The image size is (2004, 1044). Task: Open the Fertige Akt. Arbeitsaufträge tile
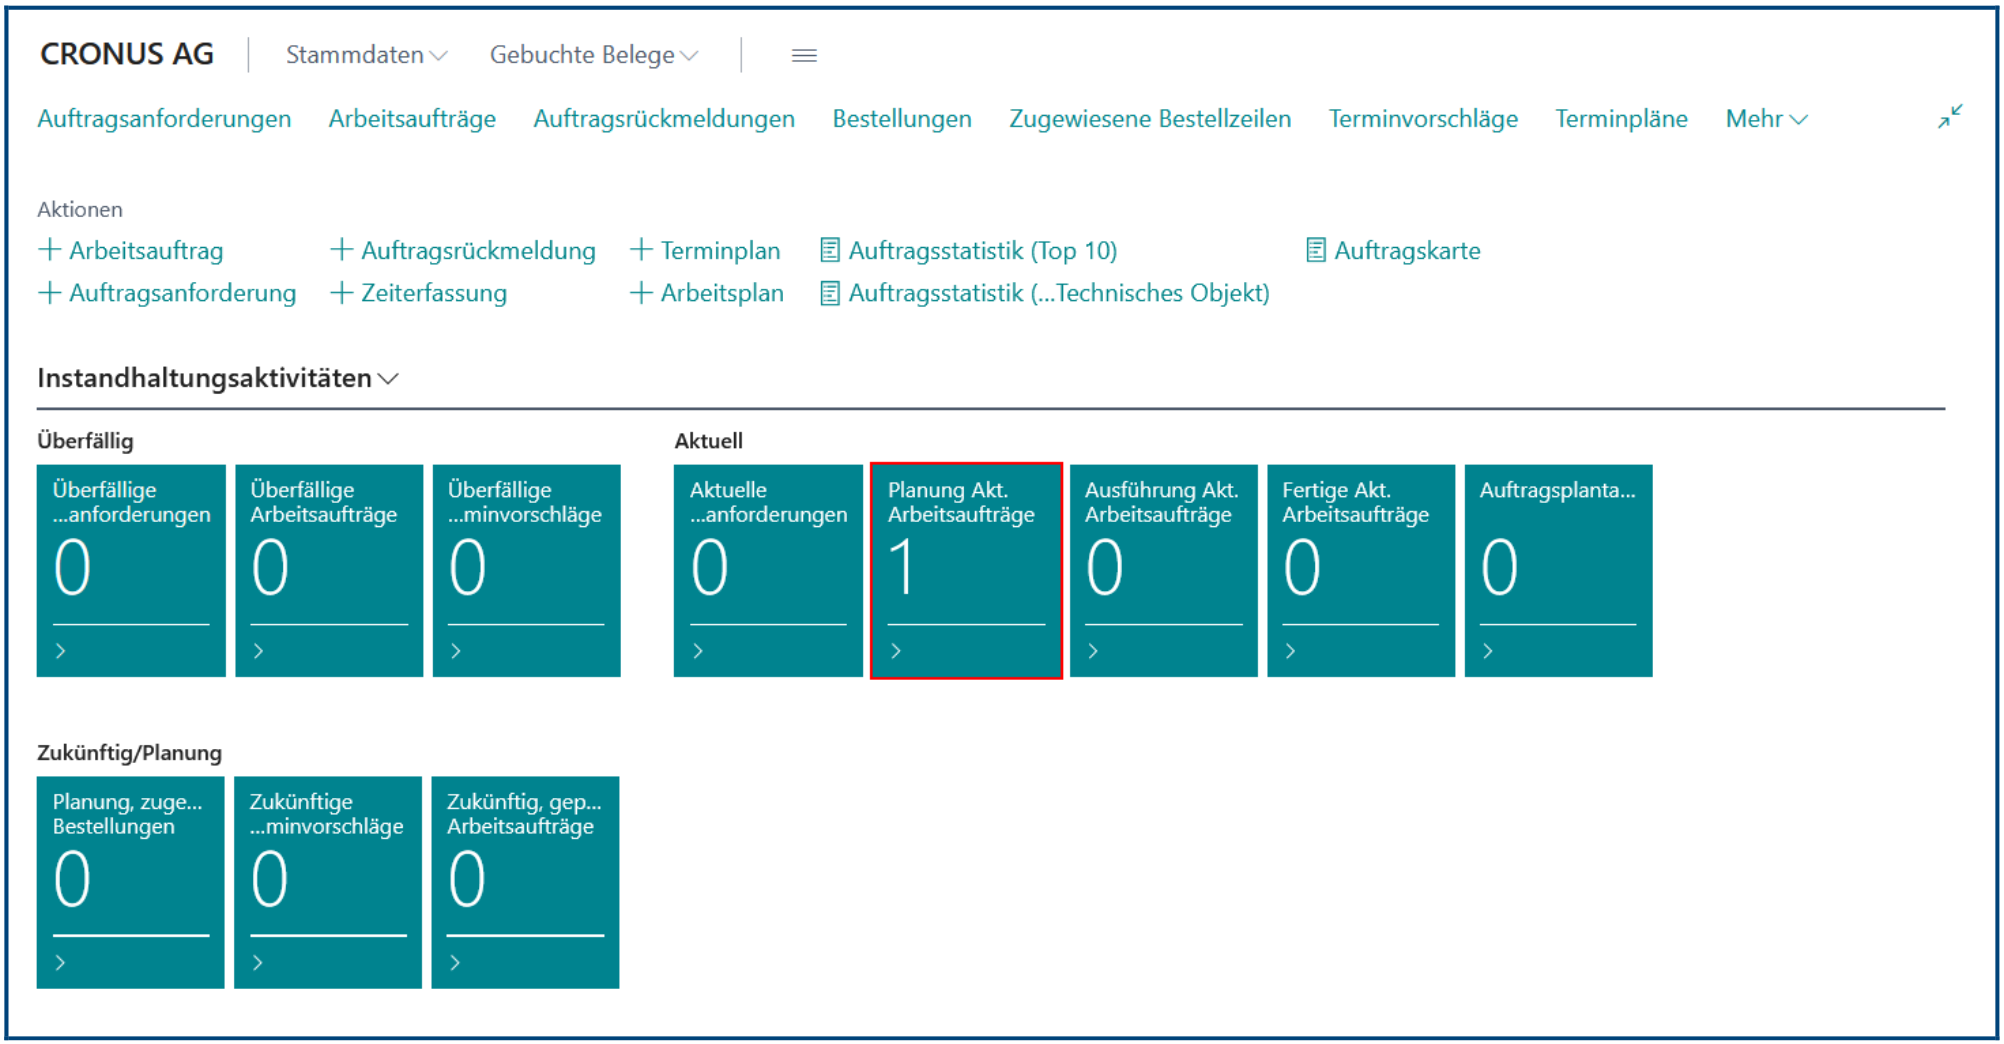pos(1361,571)
